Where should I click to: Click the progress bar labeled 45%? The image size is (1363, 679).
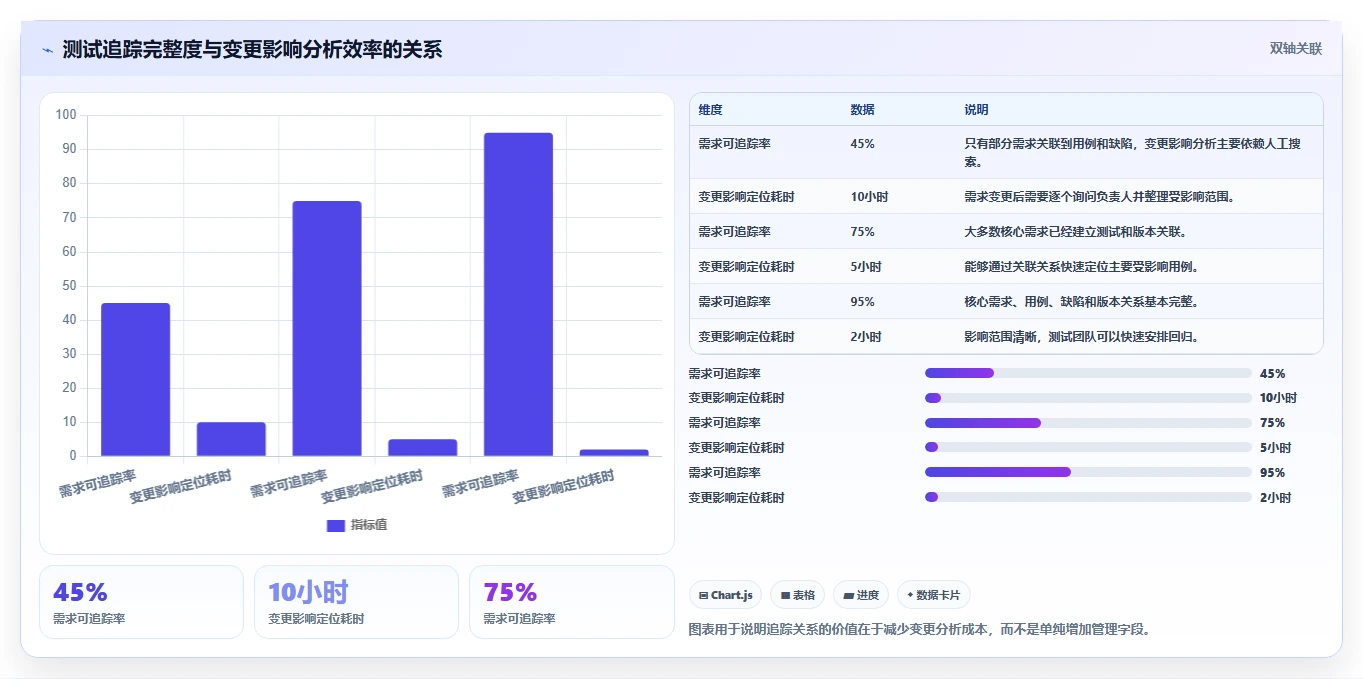point(1088,373)
